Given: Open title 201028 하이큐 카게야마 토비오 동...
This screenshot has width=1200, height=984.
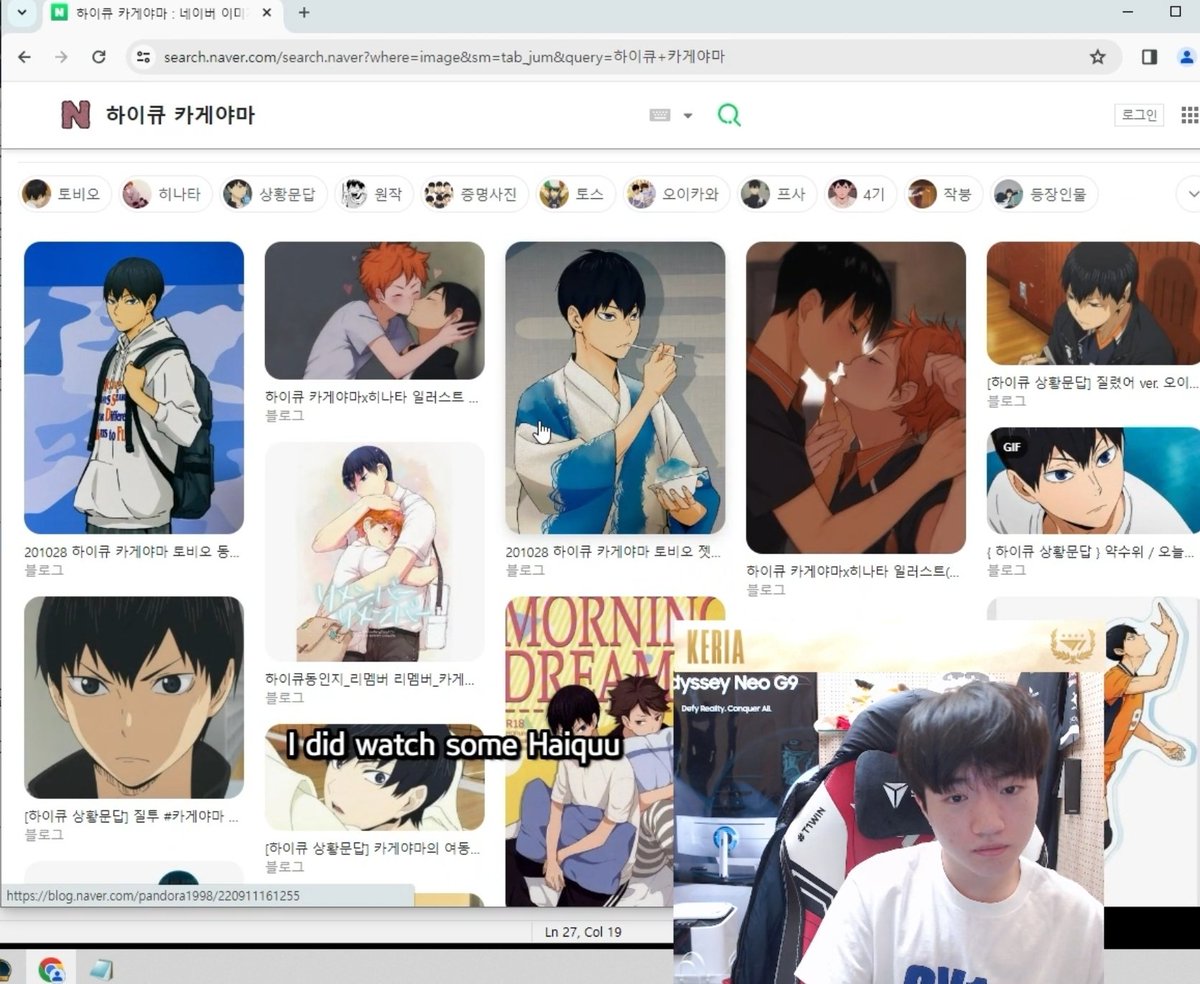Looking at the screenshot, I should click(132, 551).
